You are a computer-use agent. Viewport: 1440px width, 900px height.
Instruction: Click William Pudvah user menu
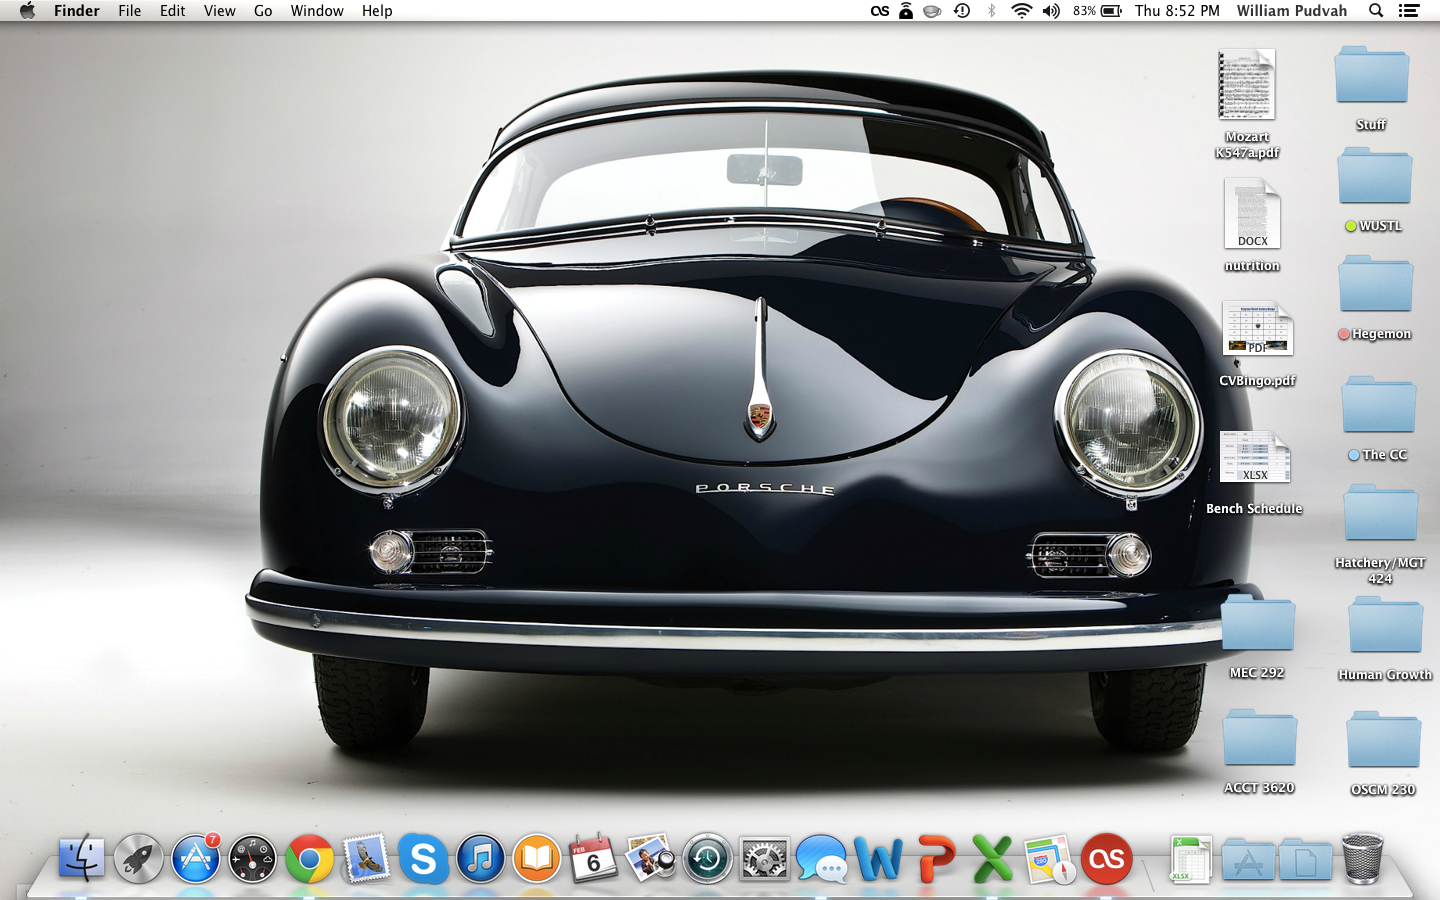[x=1292, y=11]
